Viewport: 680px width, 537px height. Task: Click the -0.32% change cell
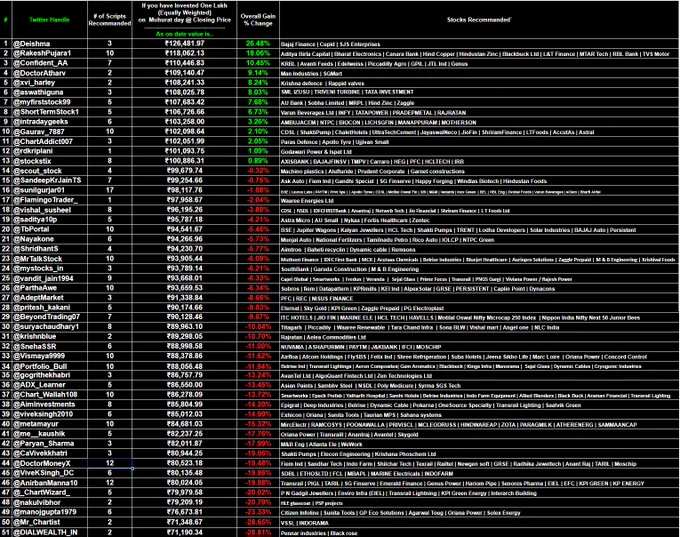coord(258,170)
